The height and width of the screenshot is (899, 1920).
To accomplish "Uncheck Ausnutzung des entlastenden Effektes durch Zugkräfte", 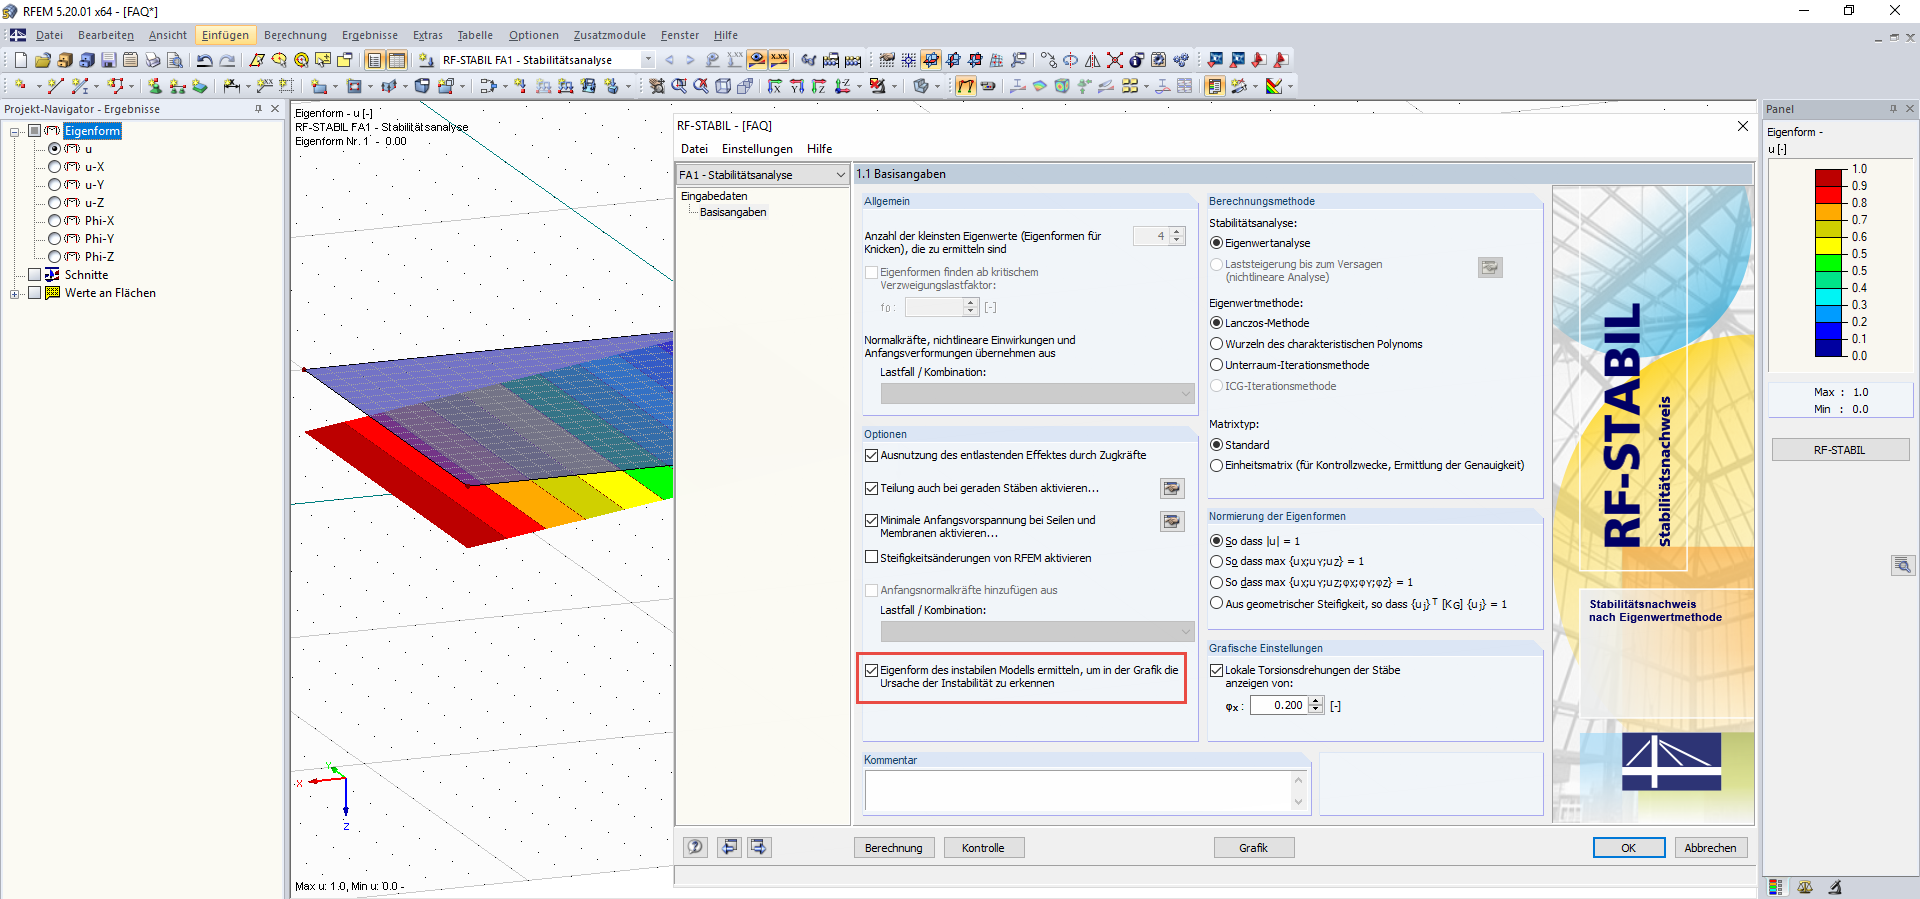I will click(x=871, y=455).
